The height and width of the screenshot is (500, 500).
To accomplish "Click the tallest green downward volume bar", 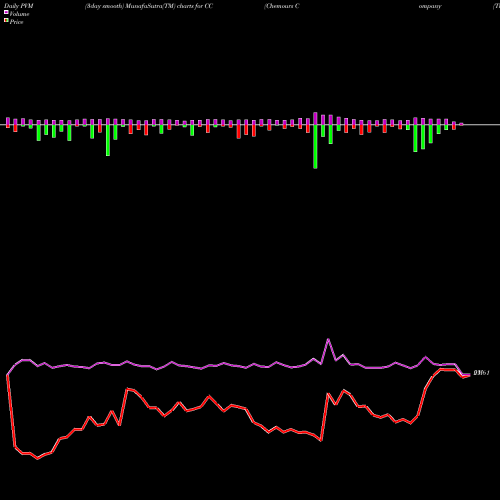I will pyautogui.click(x=315, y=147).
